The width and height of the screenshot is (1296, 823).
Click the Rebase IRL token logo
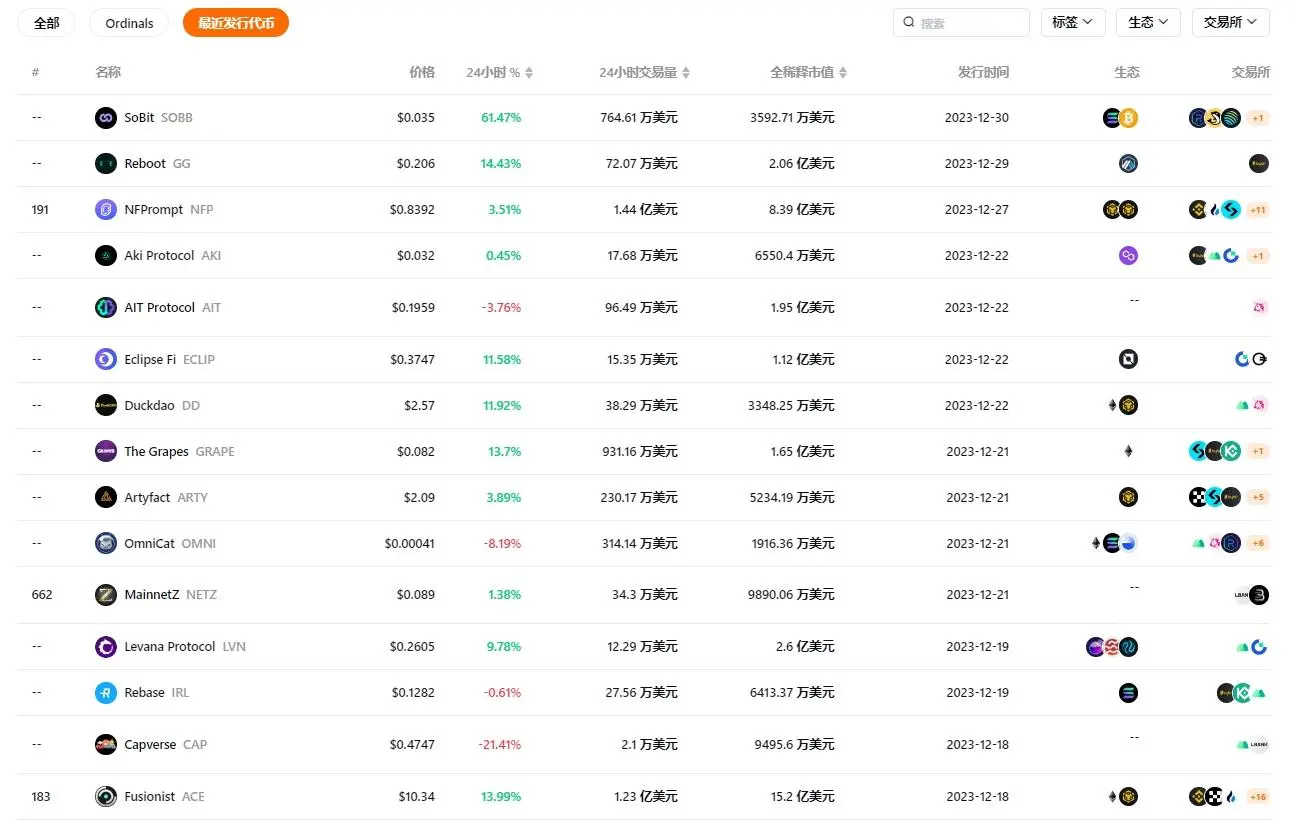[106, 693]
